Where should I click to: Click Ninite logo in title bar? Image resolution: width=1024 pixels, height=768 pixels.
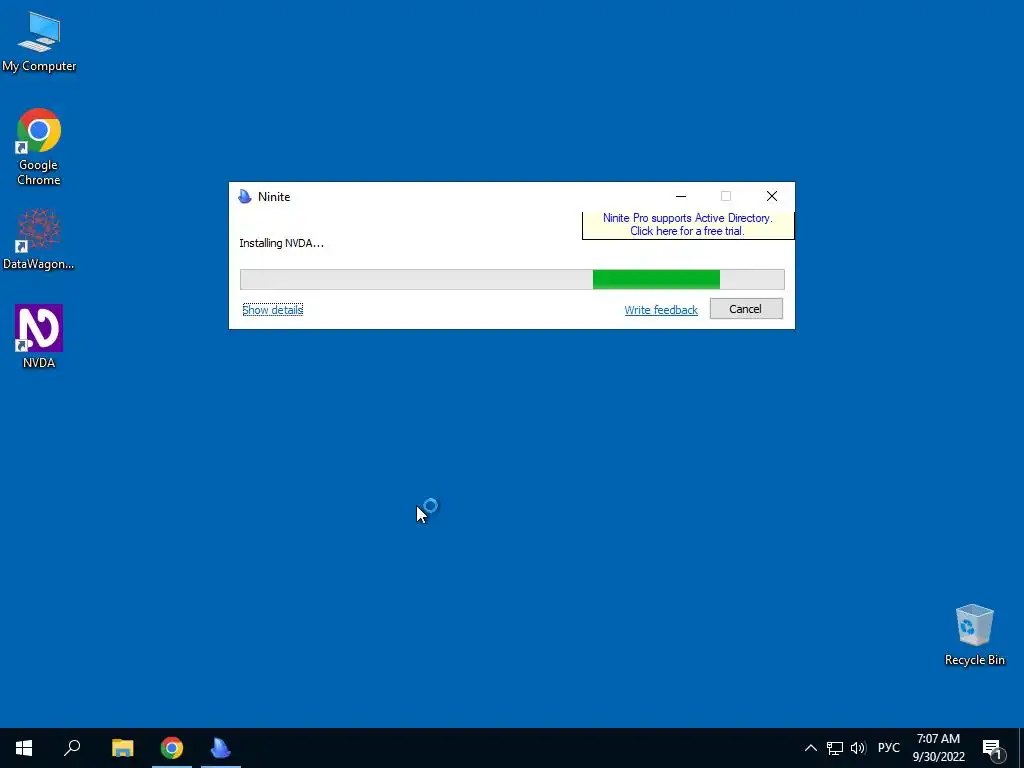(245, 197)
